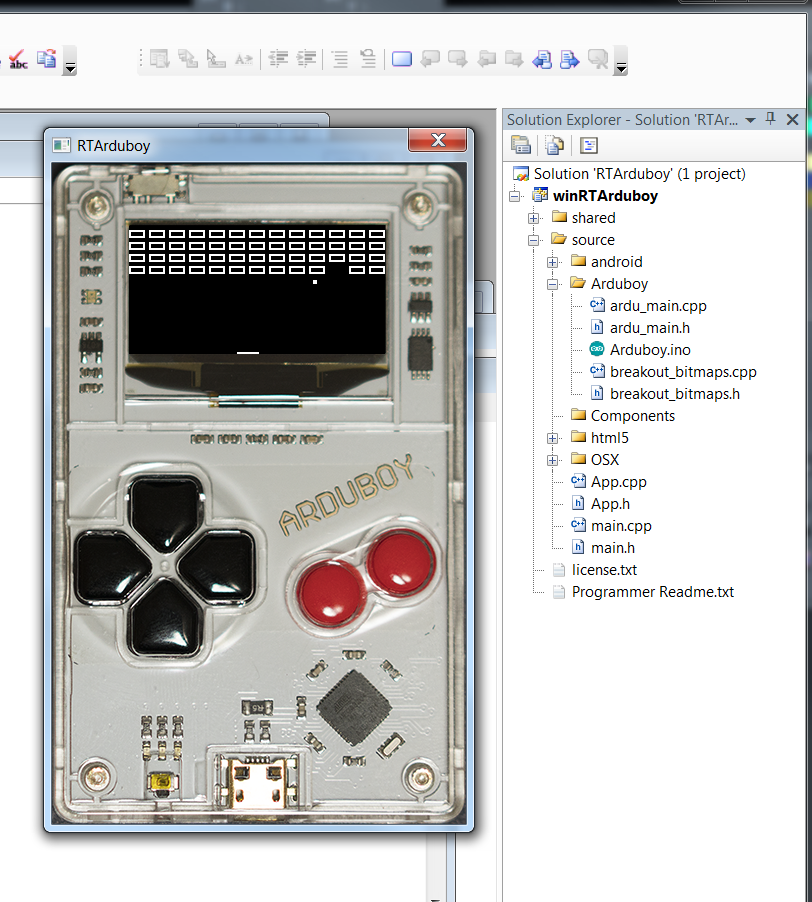The image size is (812, 902).
Task: Click the Increase Indent toolbar icon
Action: (307, 60)
